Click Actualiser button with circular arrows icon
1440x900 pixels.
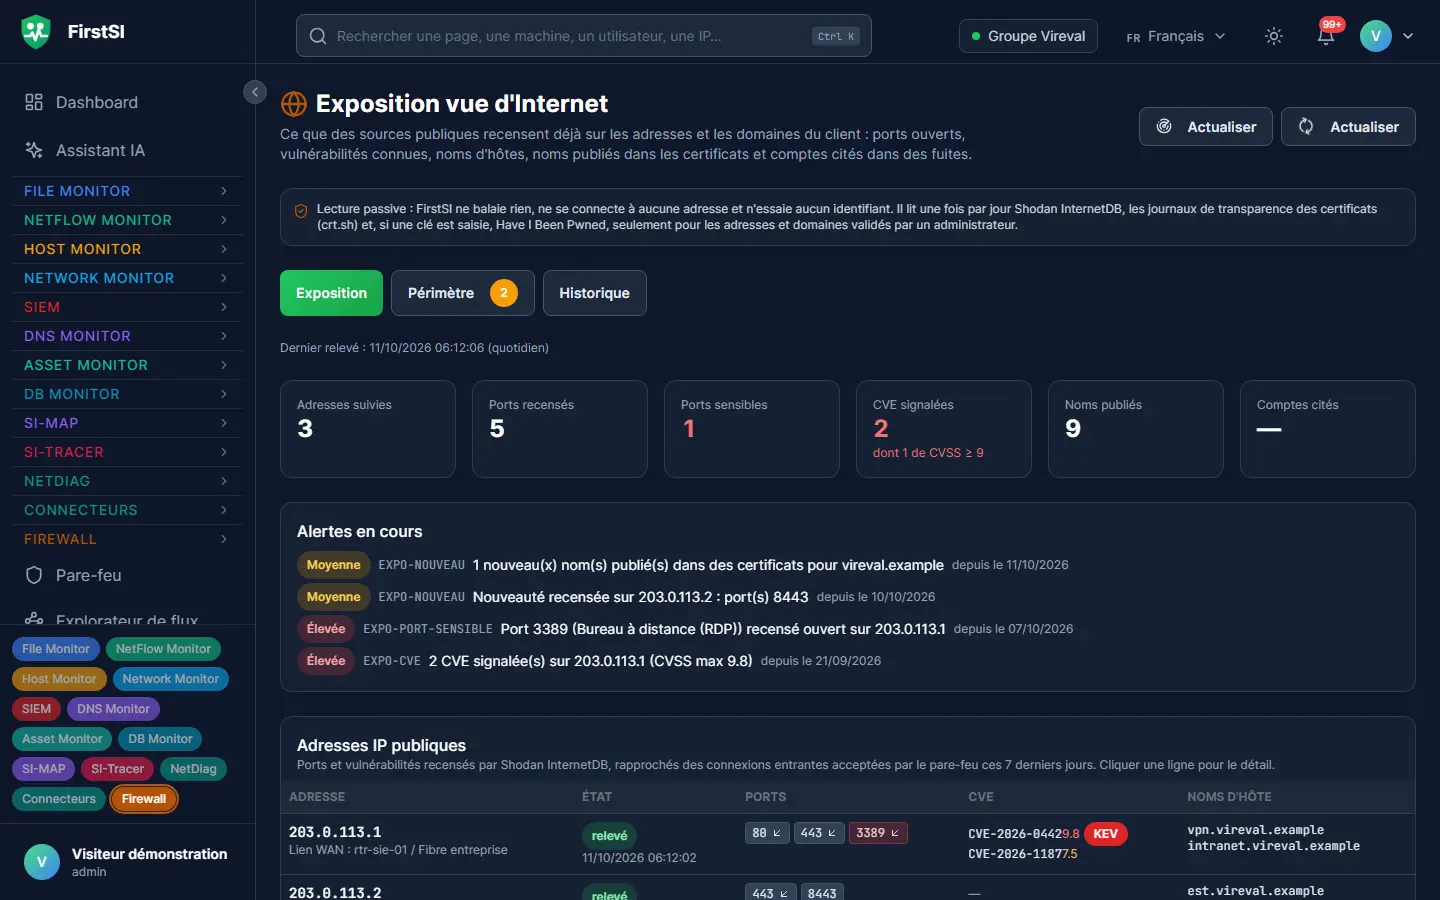pyautogui.click(x=1348, y=127)
